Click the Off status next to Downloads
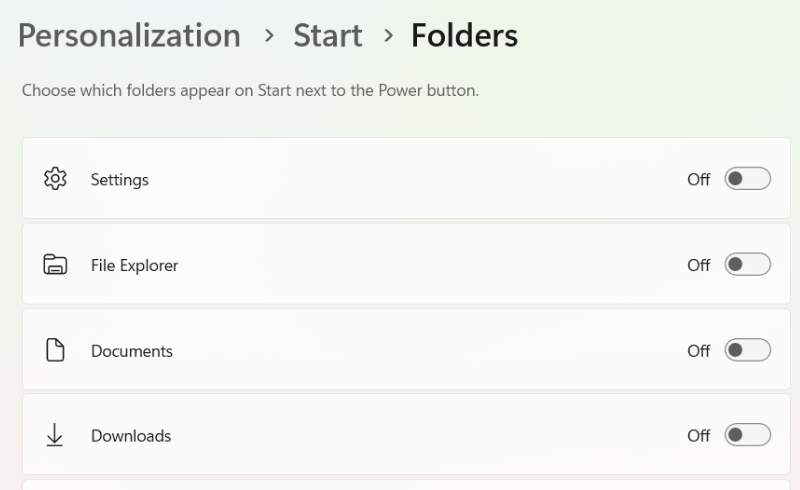Screen dimensions: 800x490 [698, 436]
